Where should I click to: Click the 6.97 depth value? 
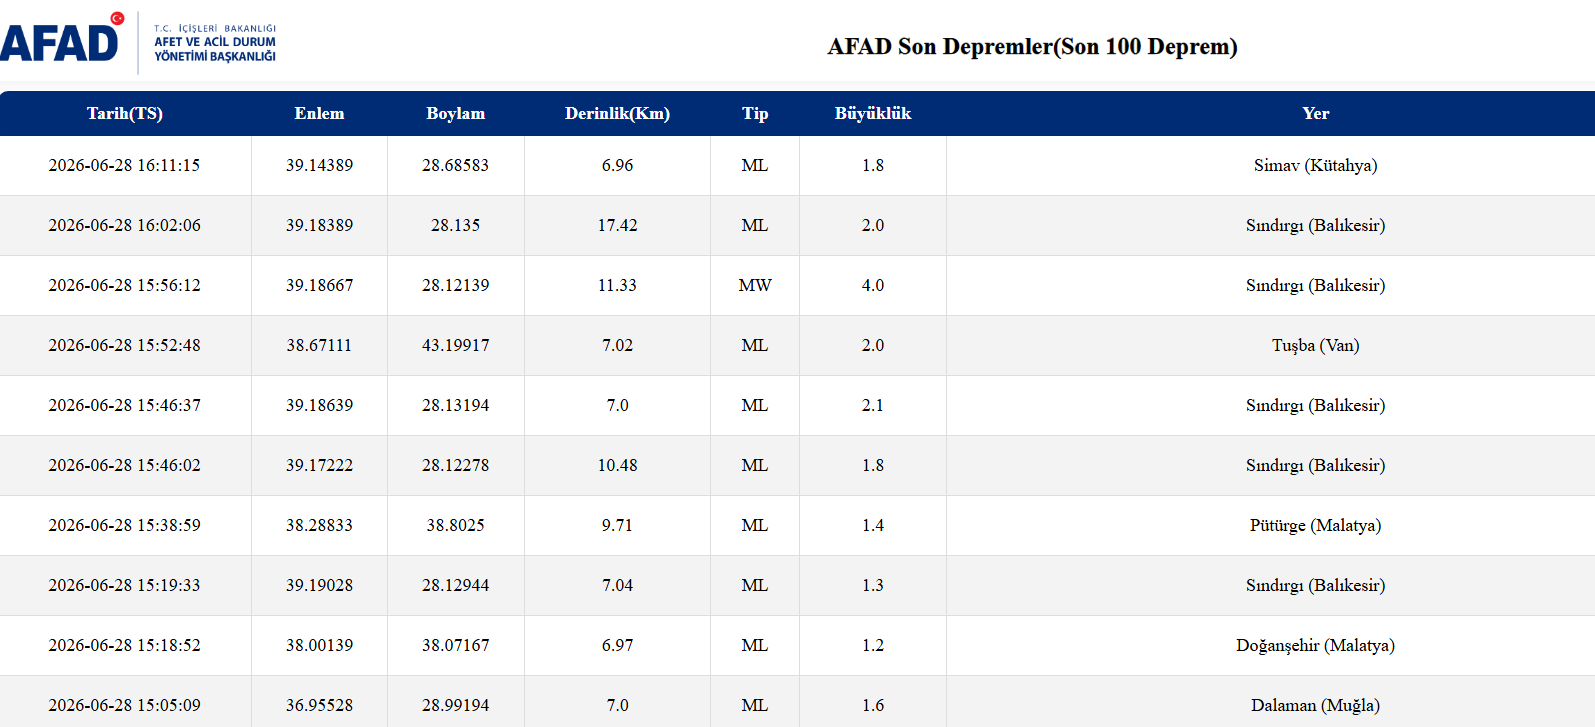point(617,645)
